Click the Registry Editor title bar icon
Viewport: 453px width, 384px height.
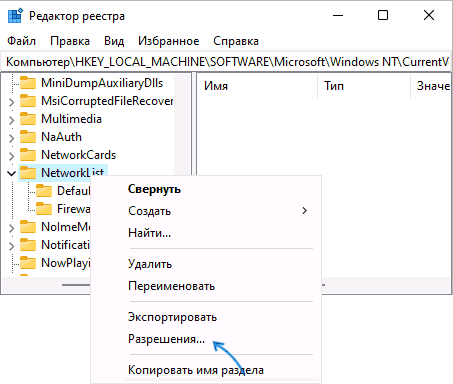(15, 16)
